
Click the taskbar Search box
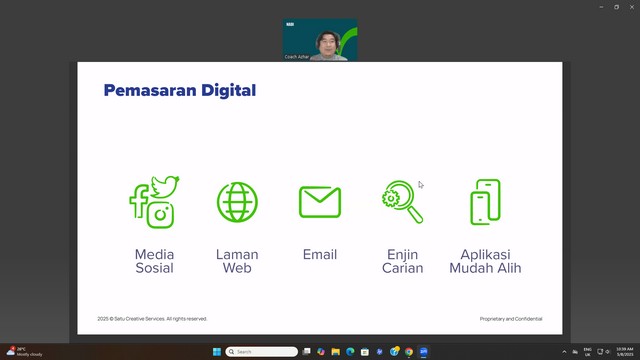[262, 351]
